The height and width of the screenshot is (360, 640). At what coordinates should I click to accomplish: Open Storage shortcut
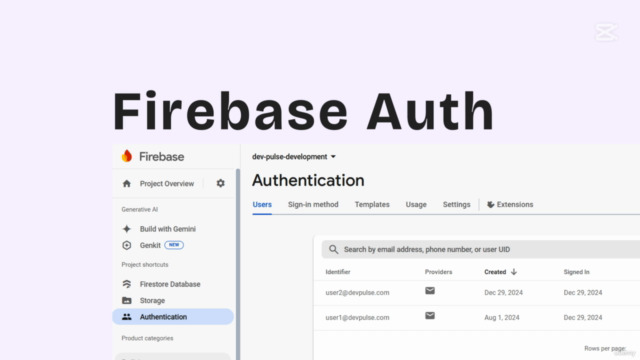pyautogui.click(x=152, y=300)
